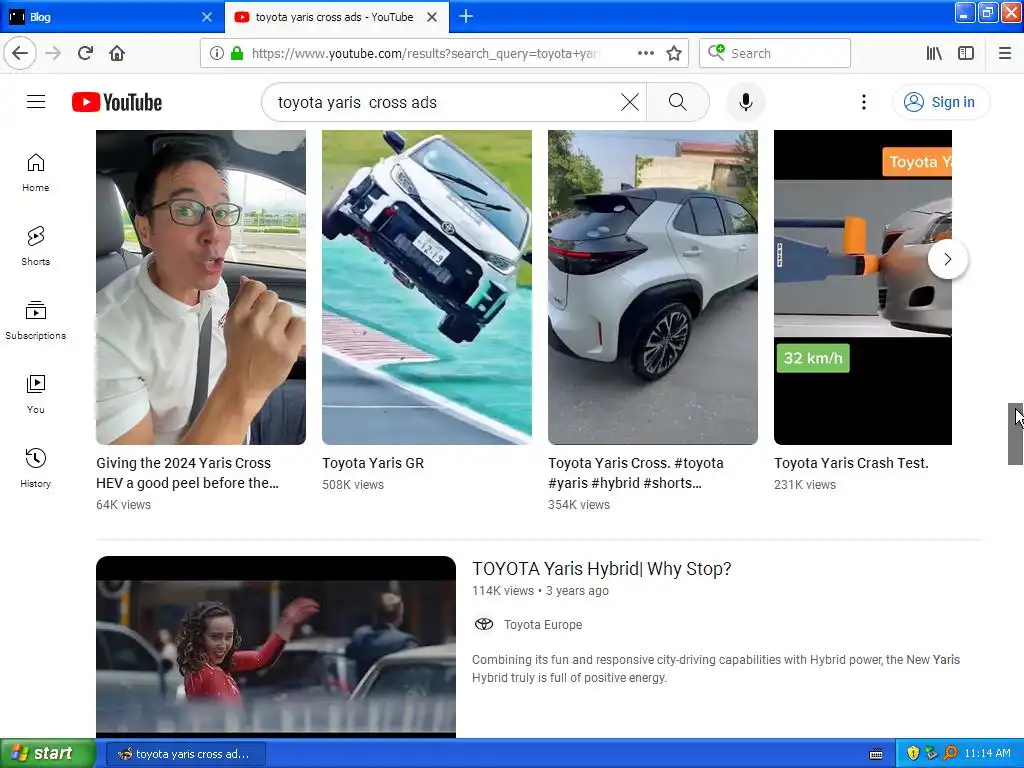Click browser Forward button
Viewport: 1024px width, 768px height.
pyautogui.click(x=53, y=53)
